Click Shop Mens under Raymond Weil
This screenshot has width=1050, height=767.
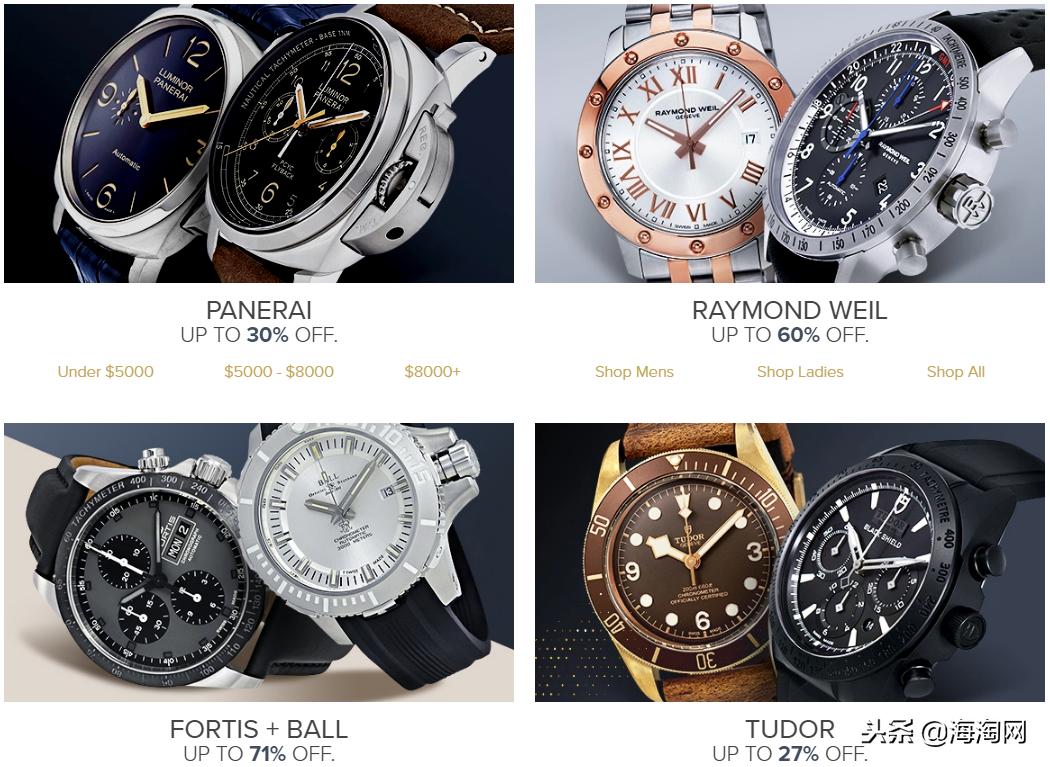click(634, 372)
